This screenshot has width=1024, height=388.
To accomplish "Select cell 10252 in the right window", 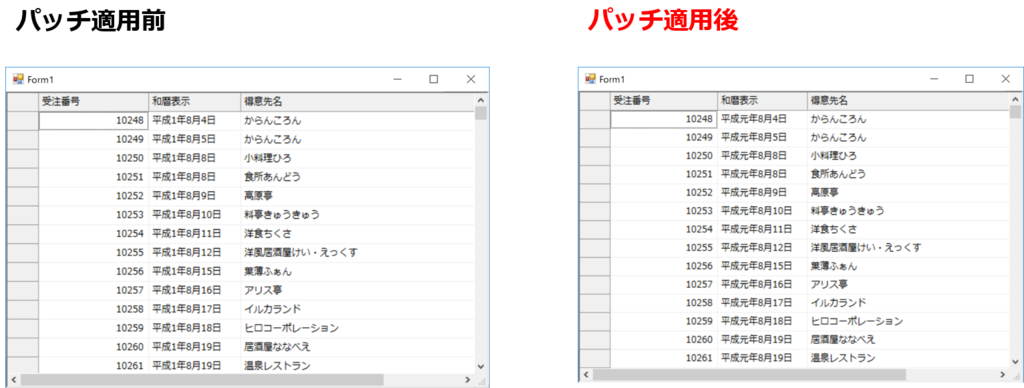I will (x=664, y=193).
